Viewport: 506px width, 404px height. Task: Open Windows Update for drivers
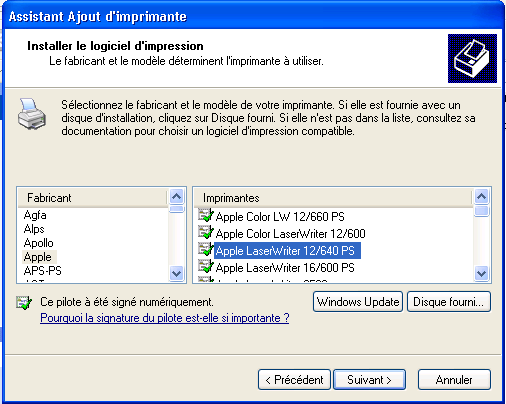[358, 302]
